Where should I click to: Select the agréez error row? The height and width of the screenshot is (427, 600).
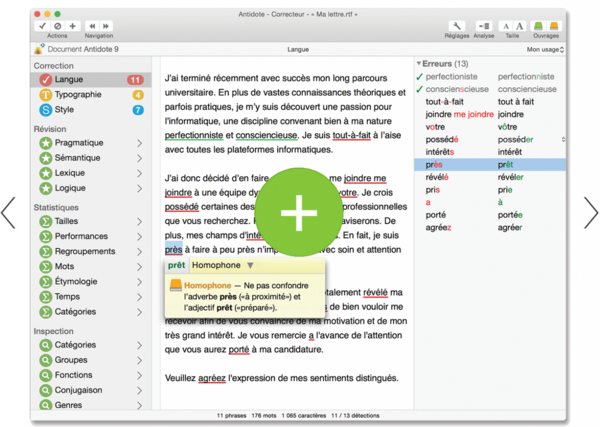[x=490, y=228]
